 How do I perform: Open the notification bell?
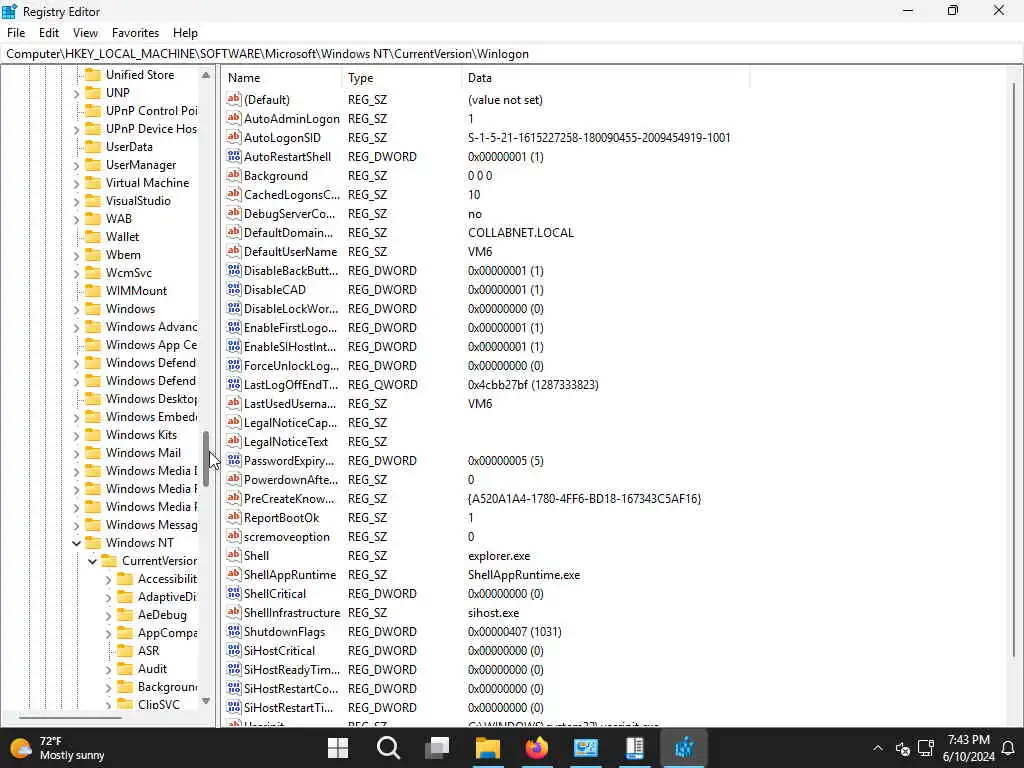[x=1008, y=748]
